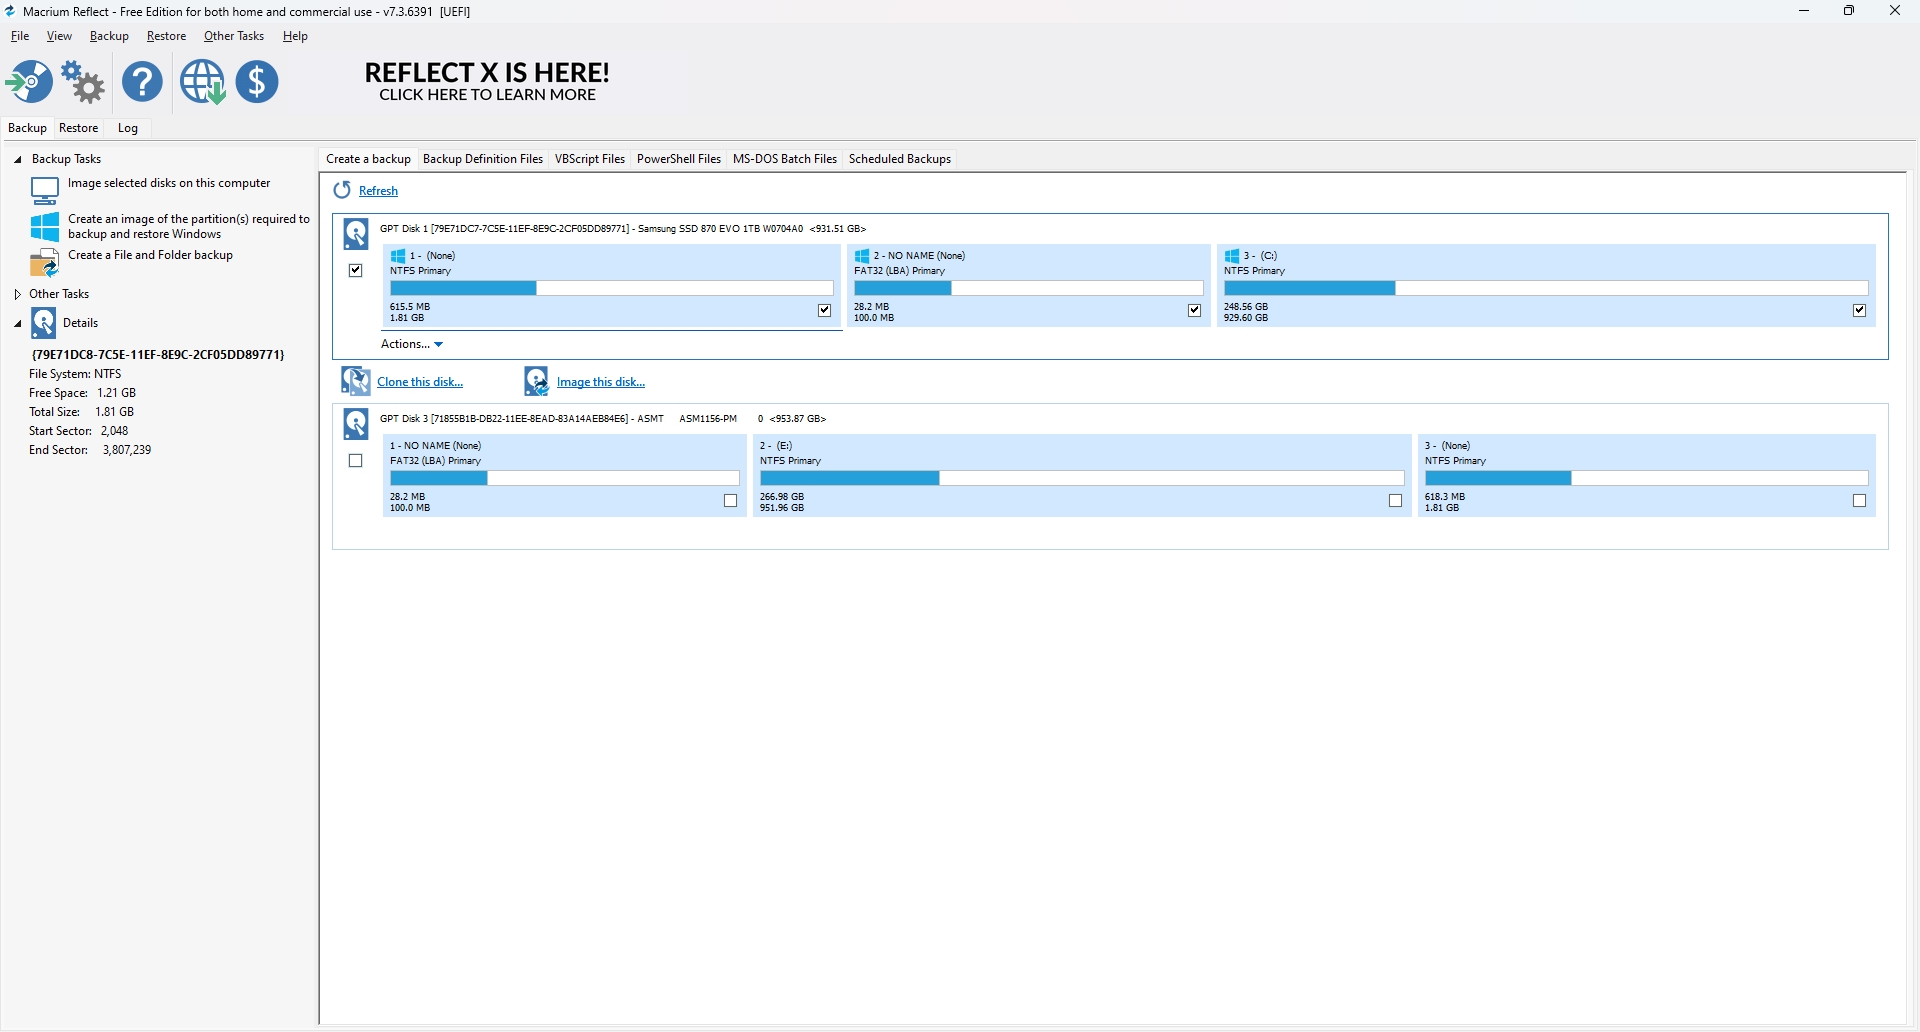Image resolution: width=1920 pixels, height=1032 pixels.
Task: Select the Disk 3 NO NAME FAT32 partition block
Action: 565,475
